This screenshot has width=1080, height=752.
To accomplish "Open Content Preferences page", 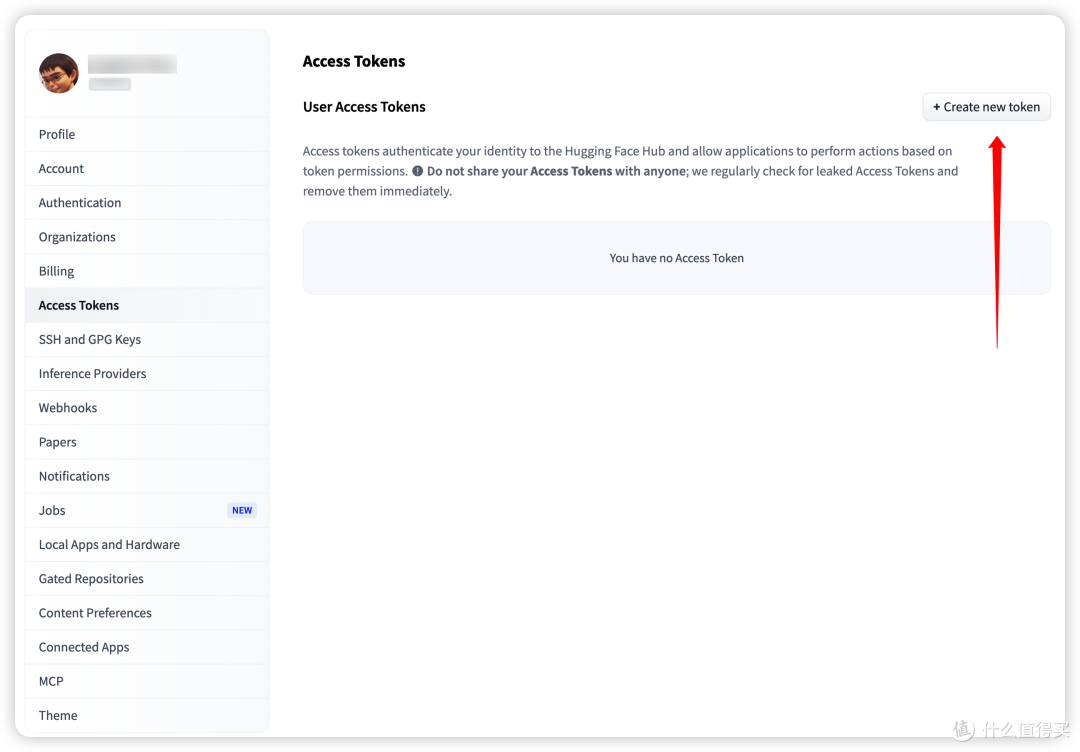I will coord(147,613).
